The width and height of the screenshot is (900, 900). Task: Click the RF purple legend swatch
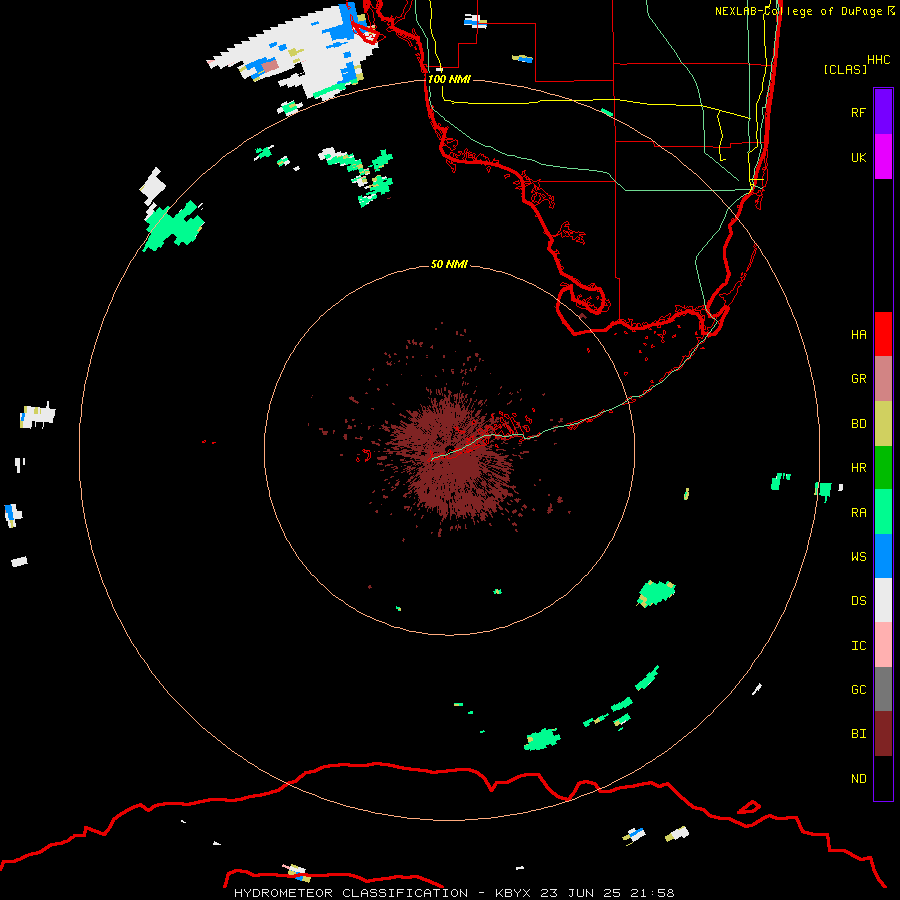click(x=883, y=112)
